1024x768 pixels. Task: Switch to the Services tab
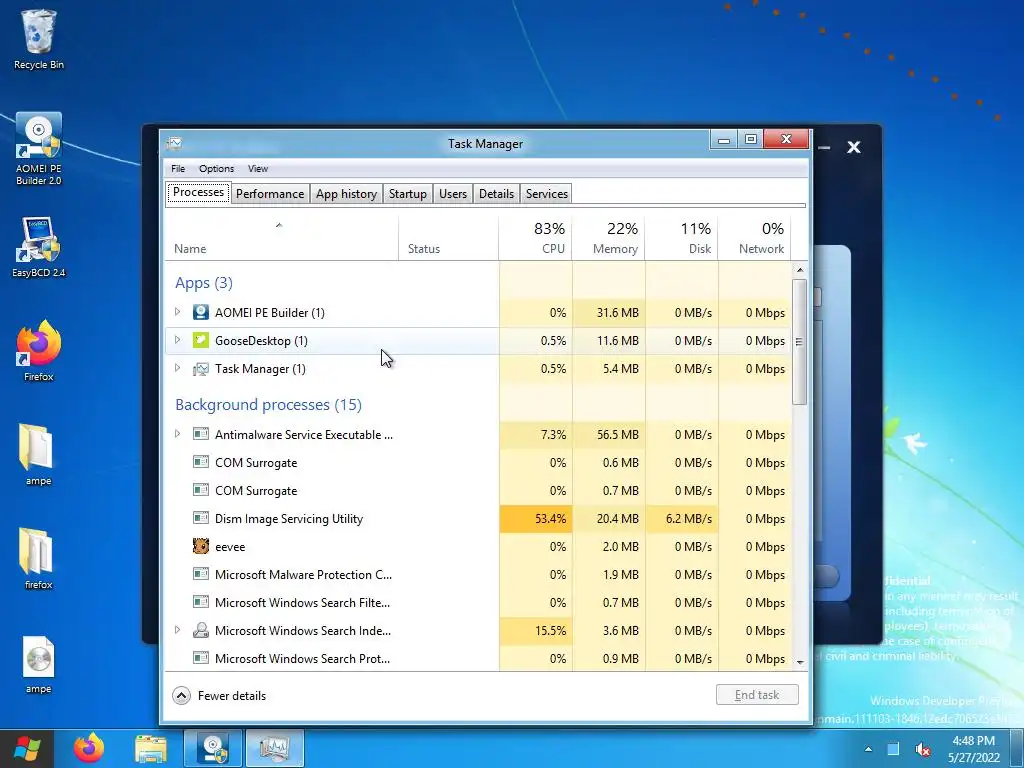(547, 194)
